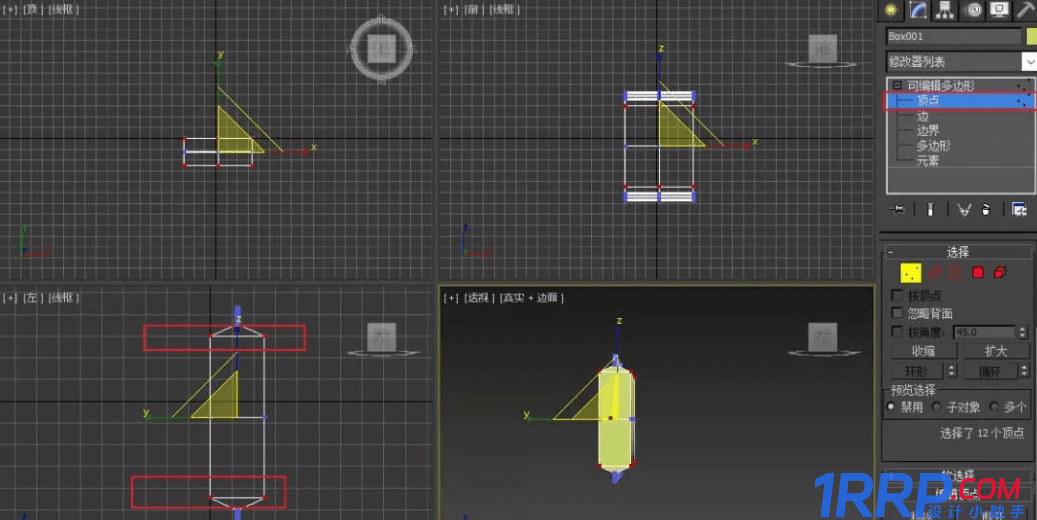
Task: Click the ViewCube in left viewport
Action: coord(382,338)
